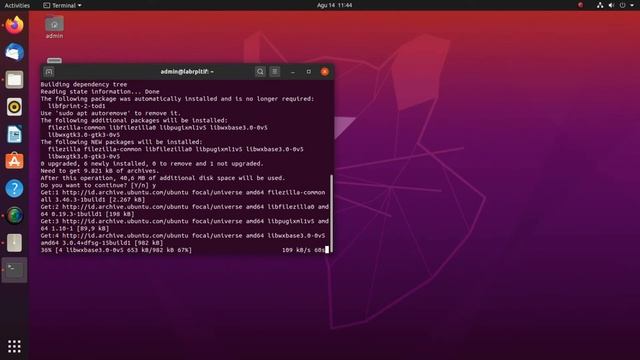The height and width of the screenshot is (360, 640).
Task: Click the 'Get:1' archive URL line
Action: point(183,193)
